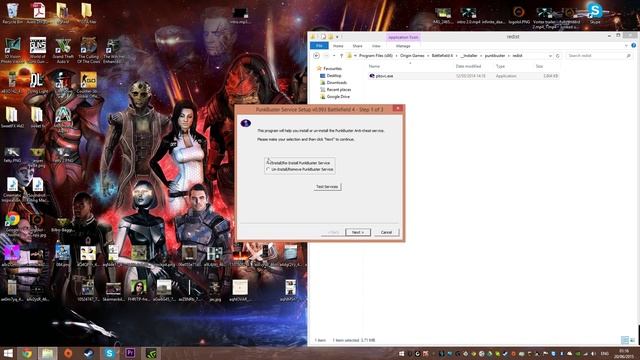Sort files by Size column
Image resolution: width=640 pixels, height=360 pixels.
click(539, 66)
